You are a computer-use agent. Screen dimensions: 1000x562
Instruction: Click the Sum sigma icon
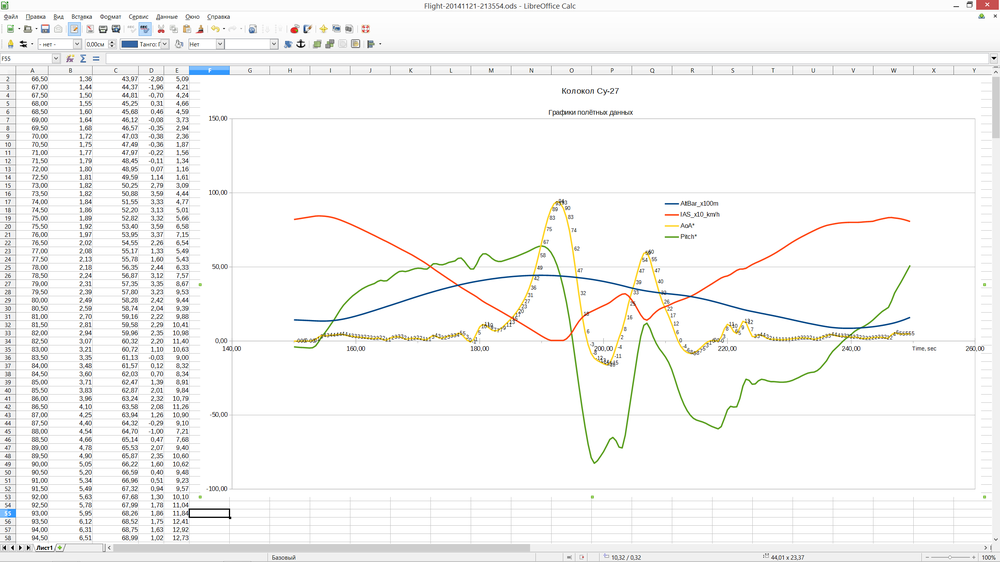click(83, 59)
